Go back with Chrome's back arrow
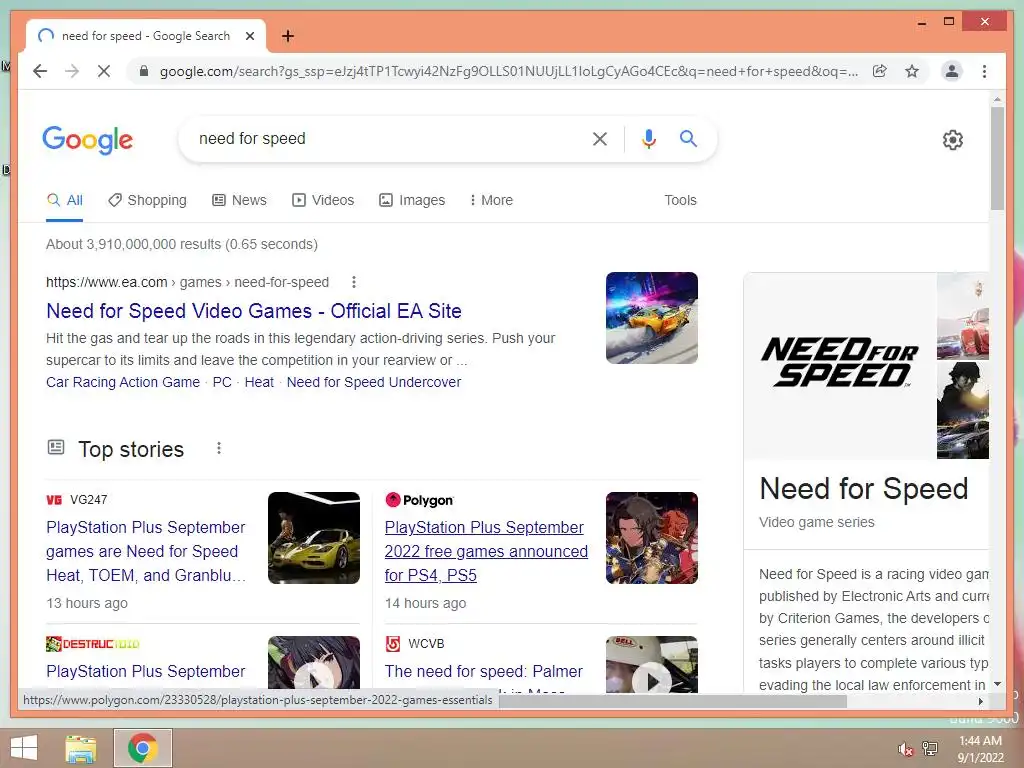This screenshot has height=768, width=1024. point(40,71)
